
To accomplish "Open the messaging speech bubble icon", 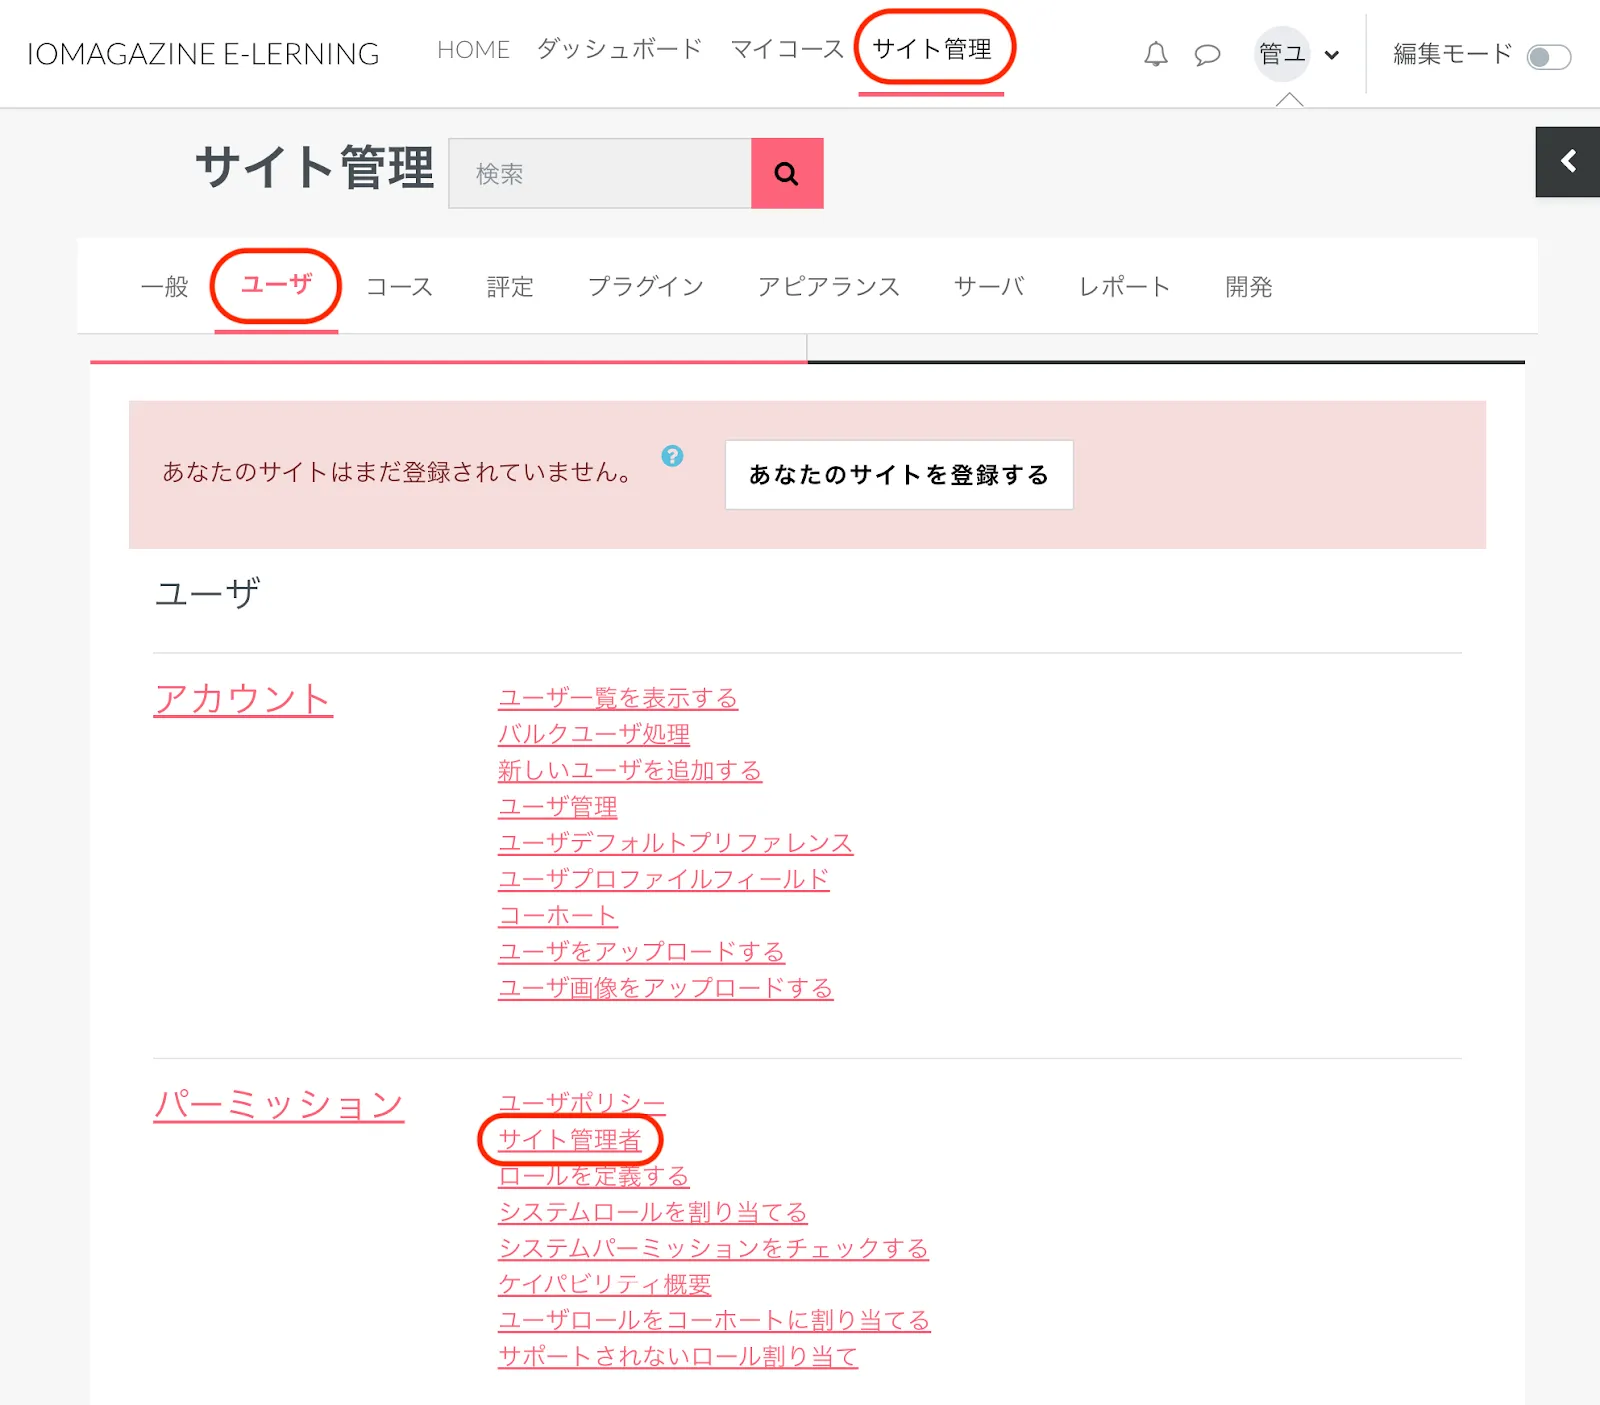I will coord(1207,54).
